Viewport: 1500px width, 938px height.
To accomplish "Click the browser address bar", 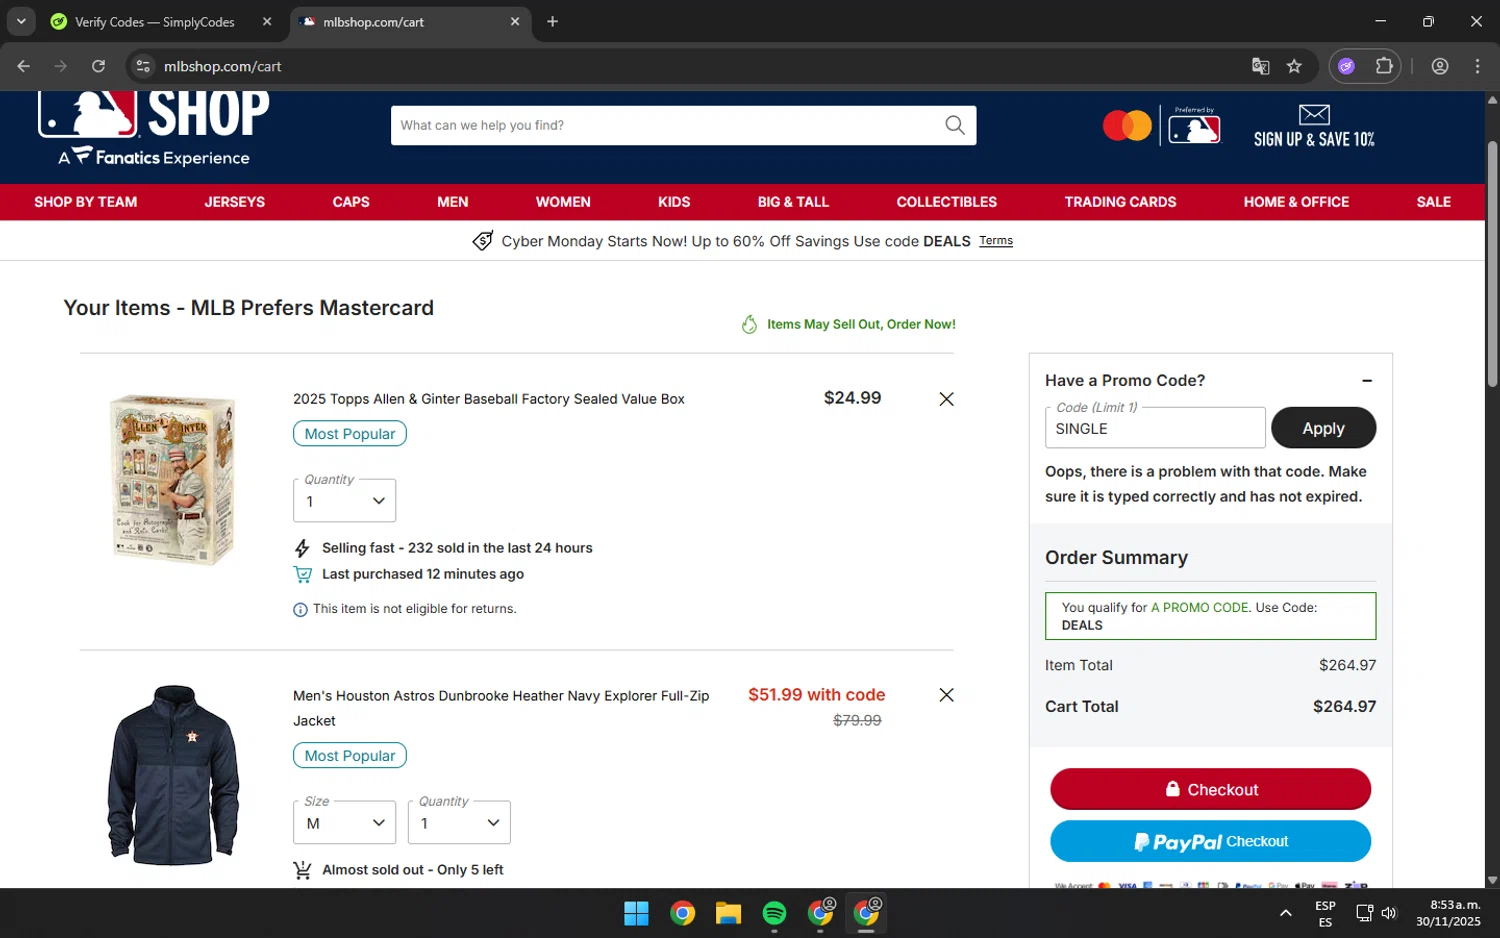I will pos(690,66).
